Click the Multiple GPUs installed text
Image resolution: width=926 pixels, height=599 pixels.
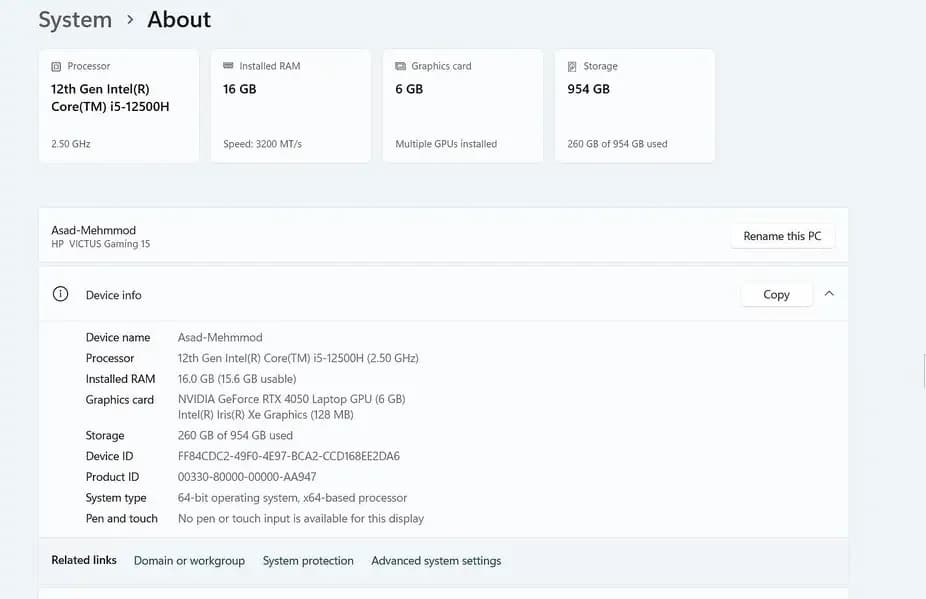pos(446,144)
